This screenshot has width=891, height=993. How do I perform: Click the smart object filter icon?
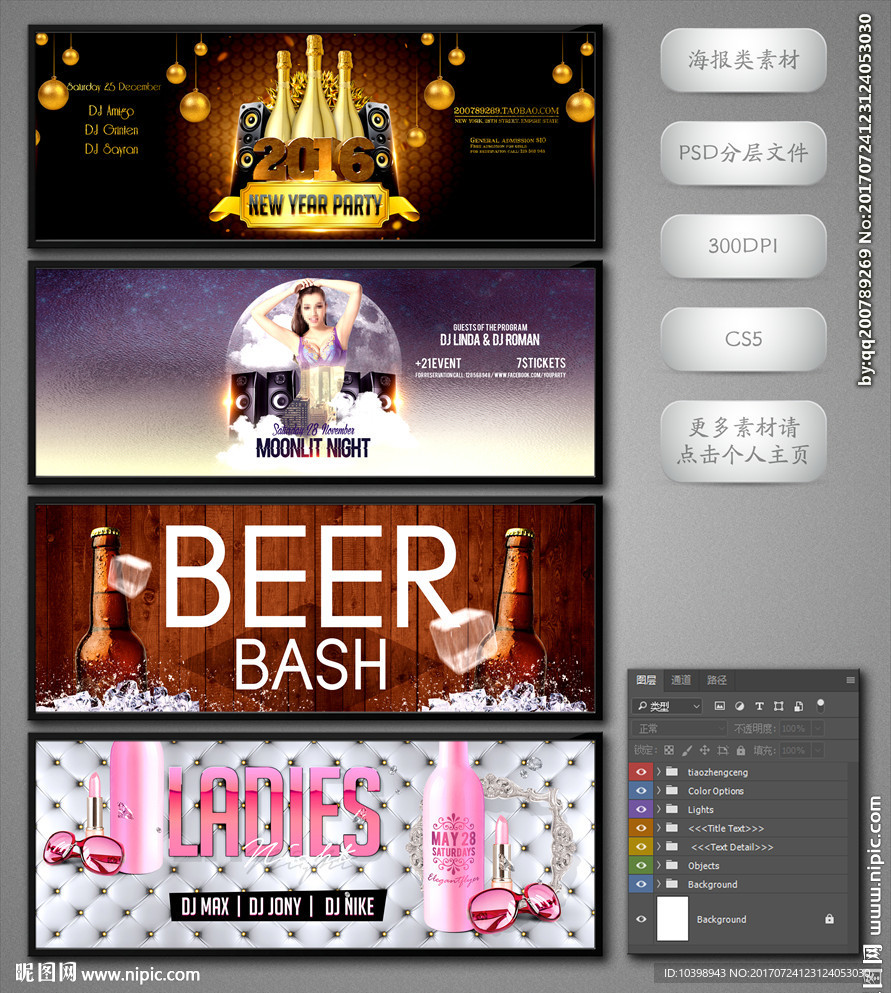(798, 706)
